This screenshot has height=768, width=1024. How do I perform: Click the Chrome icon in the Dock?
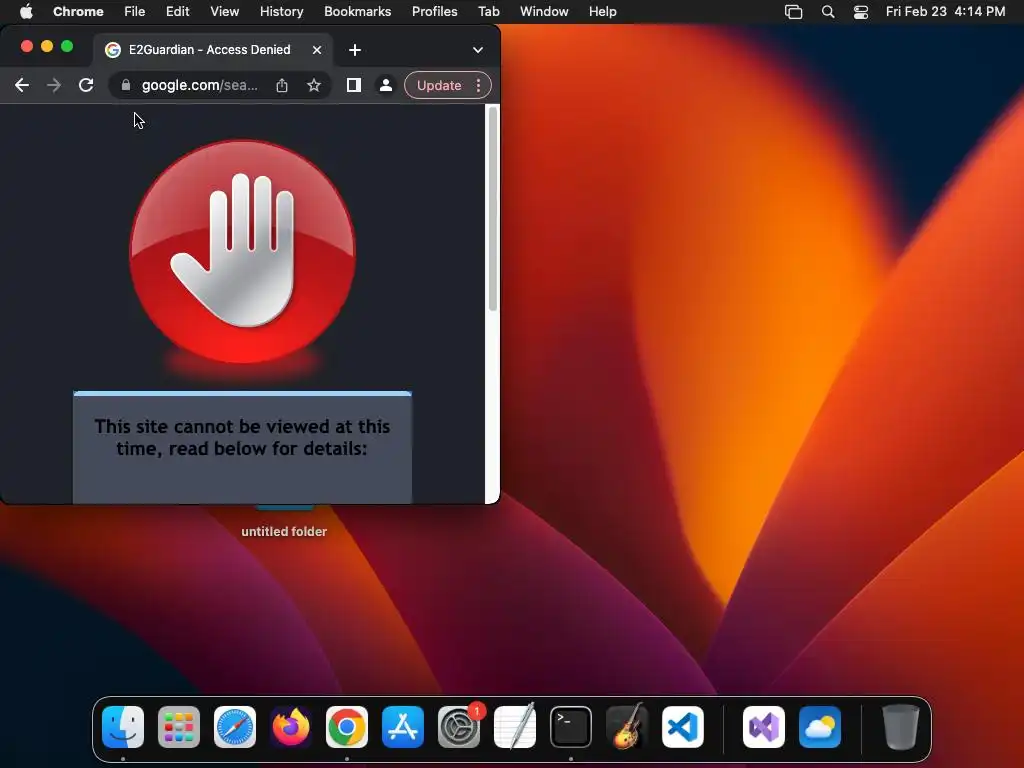pos(347,727)
